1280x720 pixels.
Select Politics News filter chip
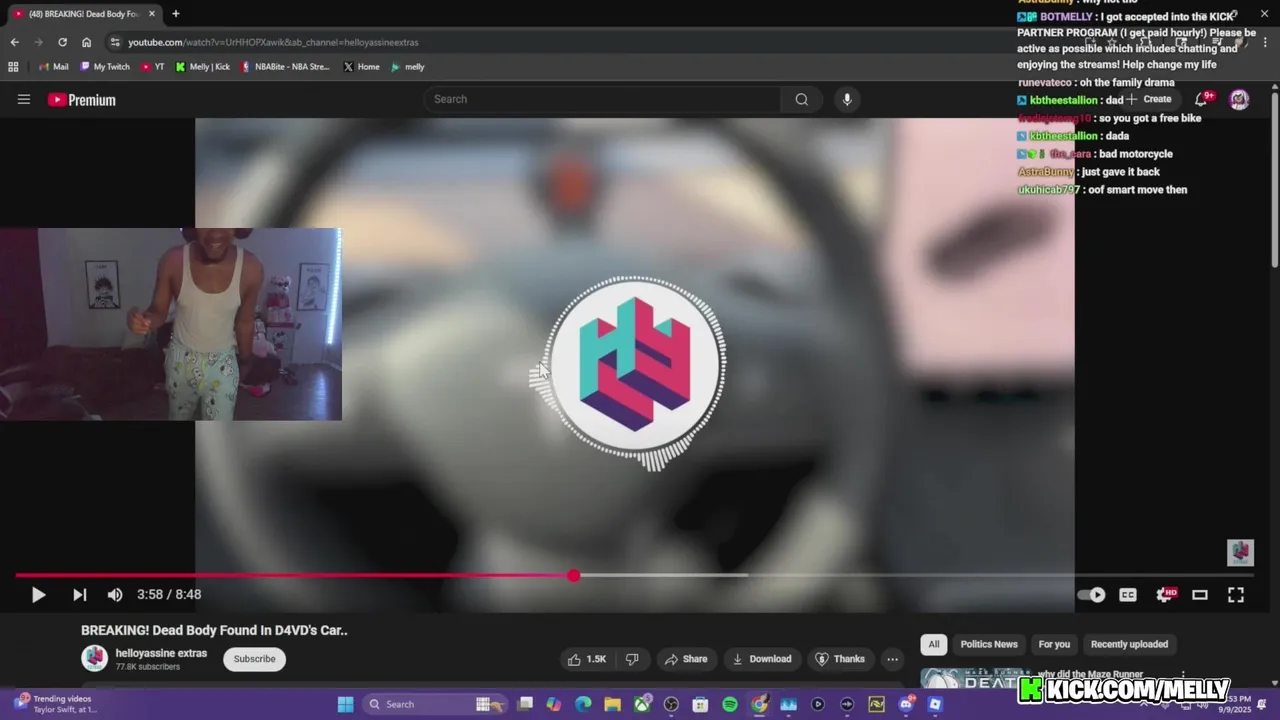pos(989,644)
